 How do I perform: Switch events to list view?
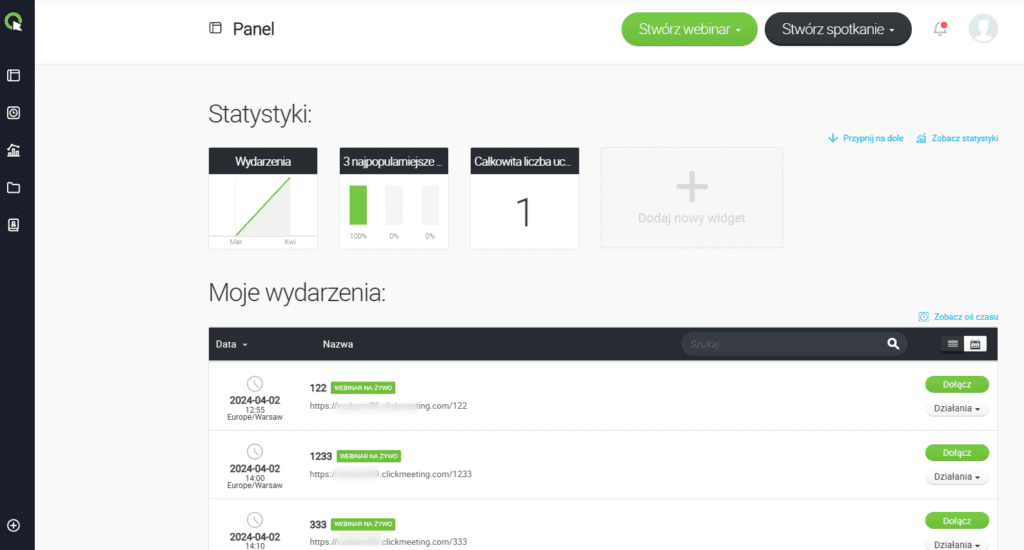[953, 344]
